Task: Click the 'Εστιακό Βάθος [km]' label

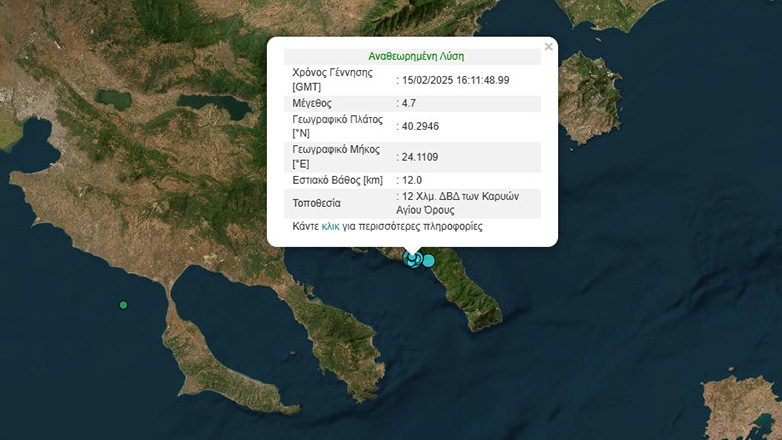Action: click(337, 180)
